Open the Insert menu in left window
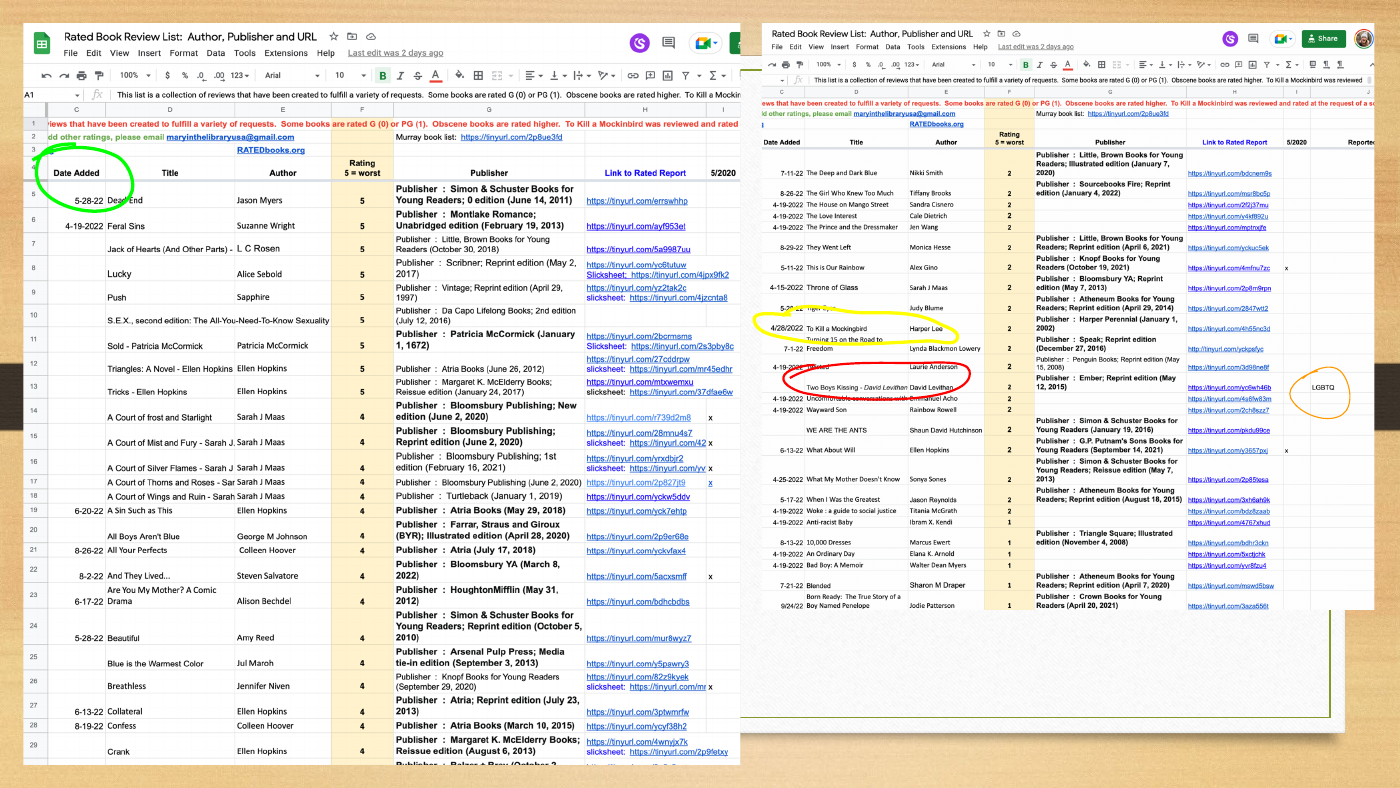The width and height of the screenshot is (1400, 788). pos(149,53)
